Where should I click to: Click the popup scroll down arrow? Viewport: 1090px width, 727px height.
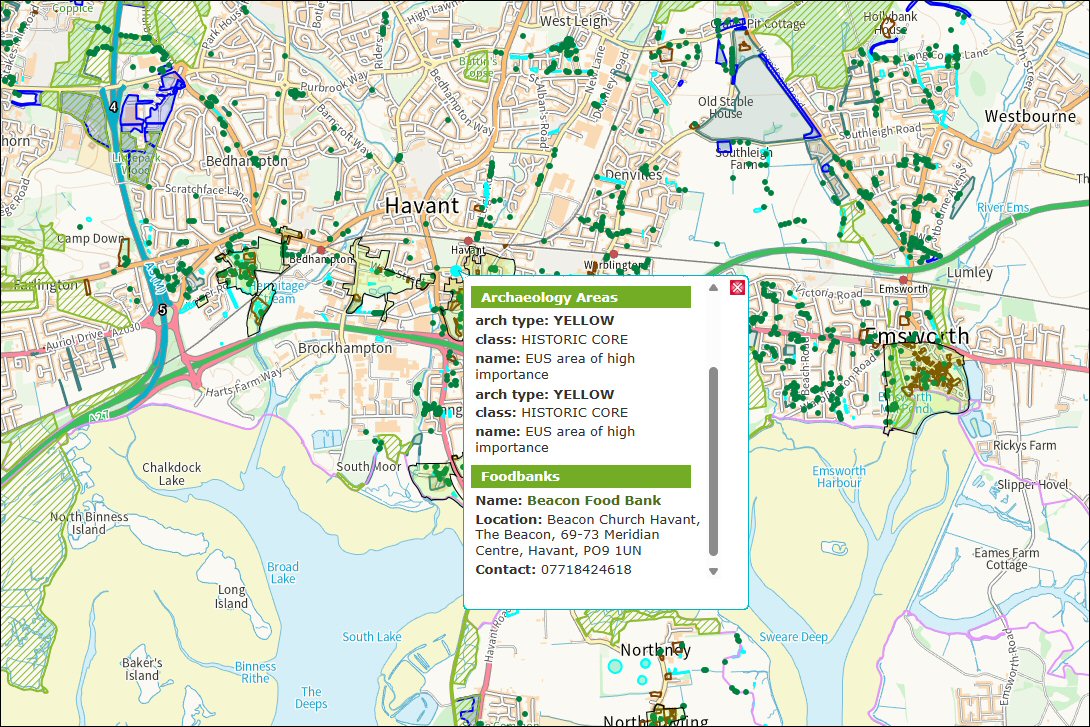pyautogui.click(x=713, y=572)
